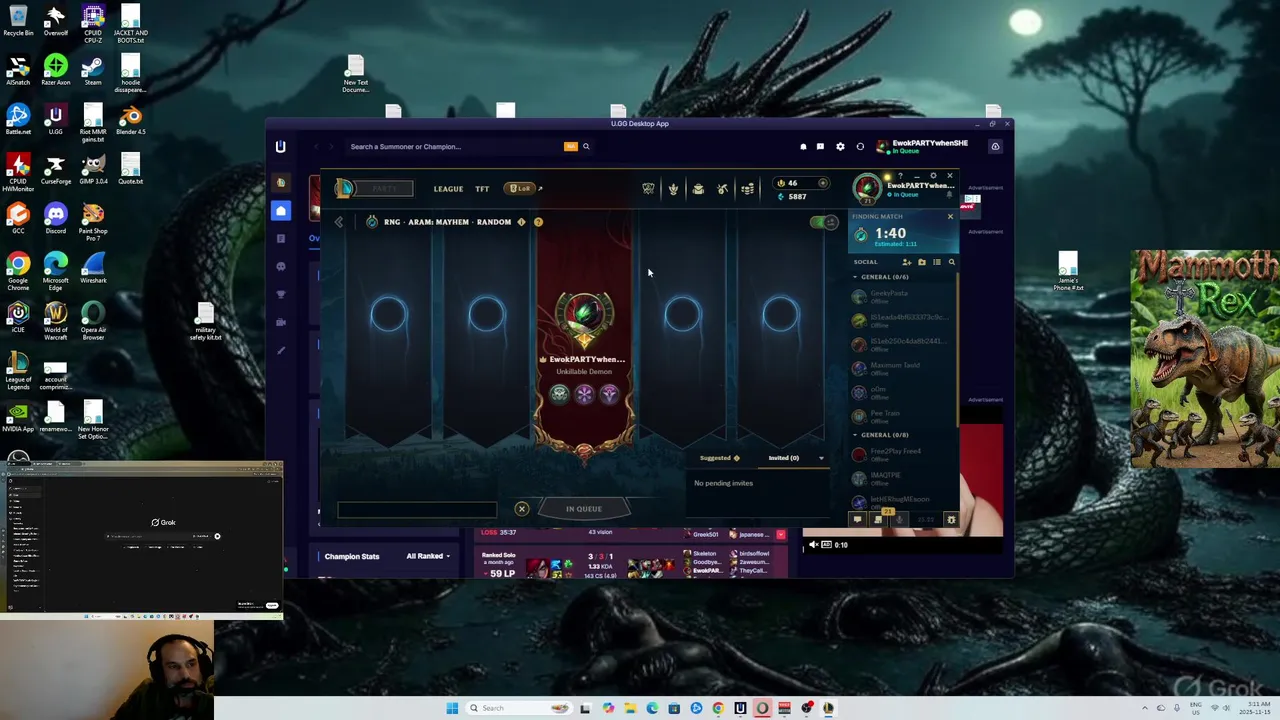This screenshot has height=720, width=1280.
Task: Open Blender 4.5 desktop shortcut
Action: tap(130, 120)
